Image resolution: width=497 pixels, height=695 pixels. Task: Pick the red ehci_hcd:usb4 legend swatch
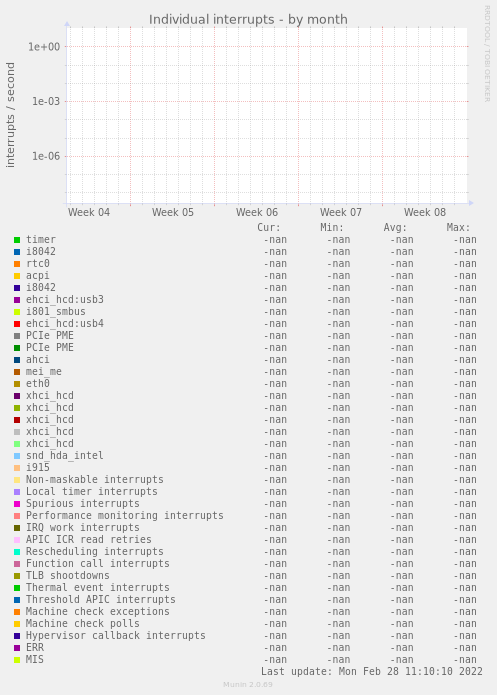point(17,324)
